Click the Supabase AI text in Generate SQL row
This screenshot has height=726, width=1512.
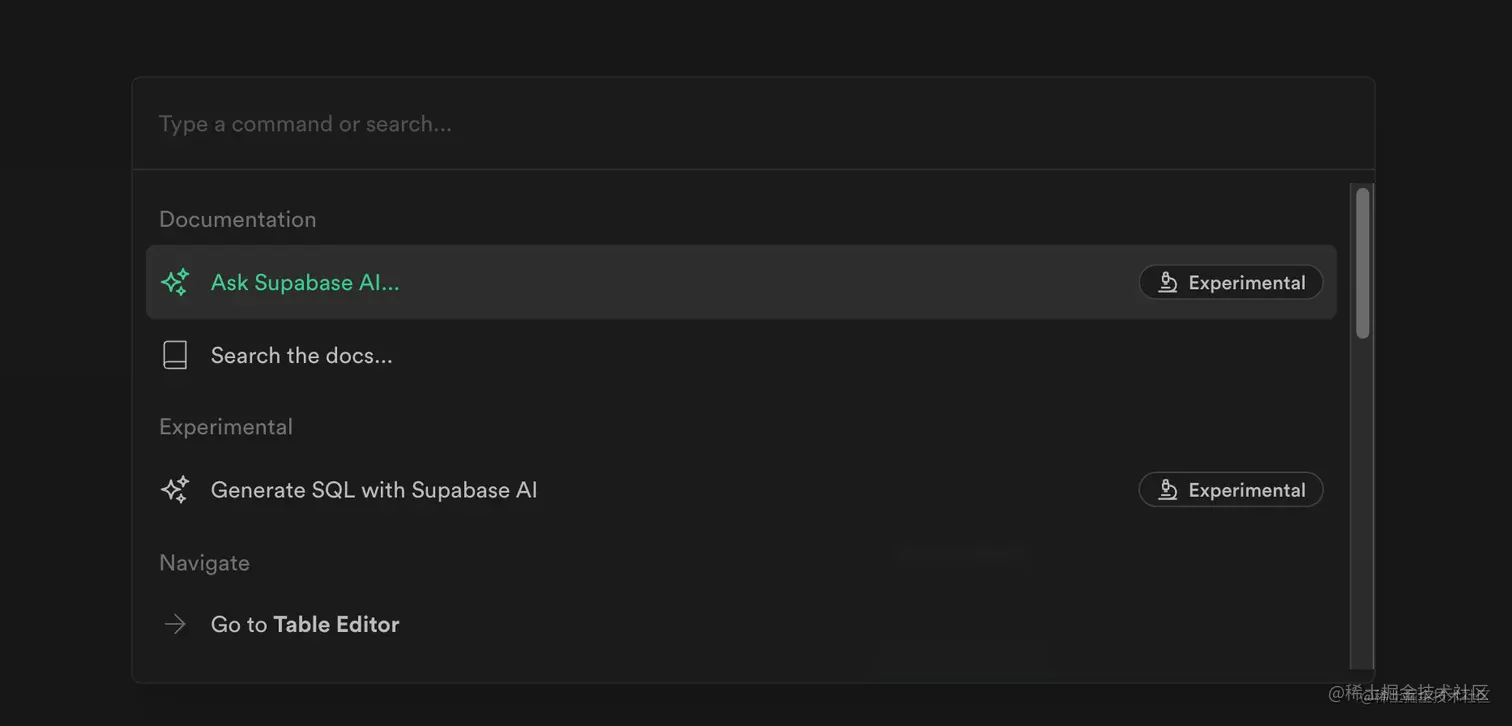[474, 490]
